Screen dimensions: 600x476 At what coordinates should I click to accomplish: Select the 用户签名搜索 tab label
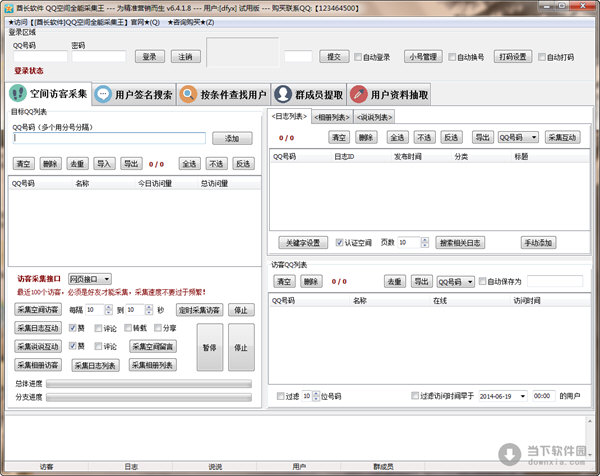[143, 95]
